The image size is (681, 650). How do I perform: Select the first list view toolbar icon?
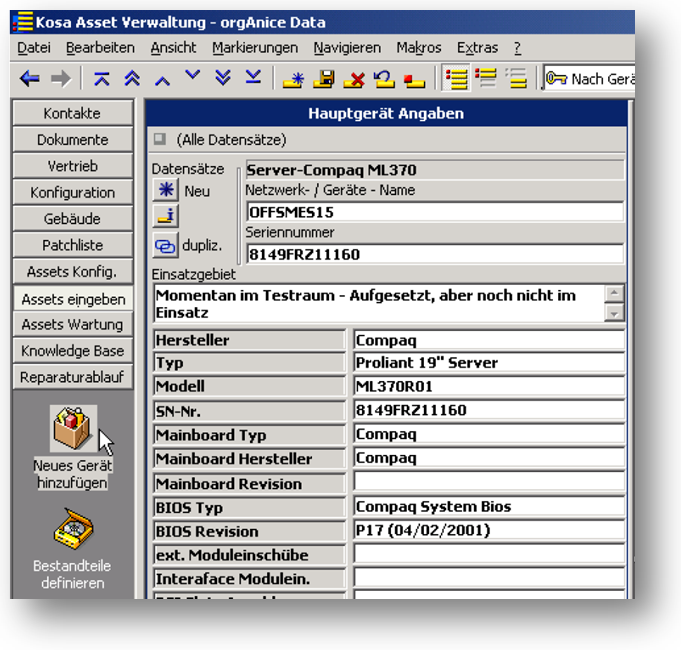(456, 79)
